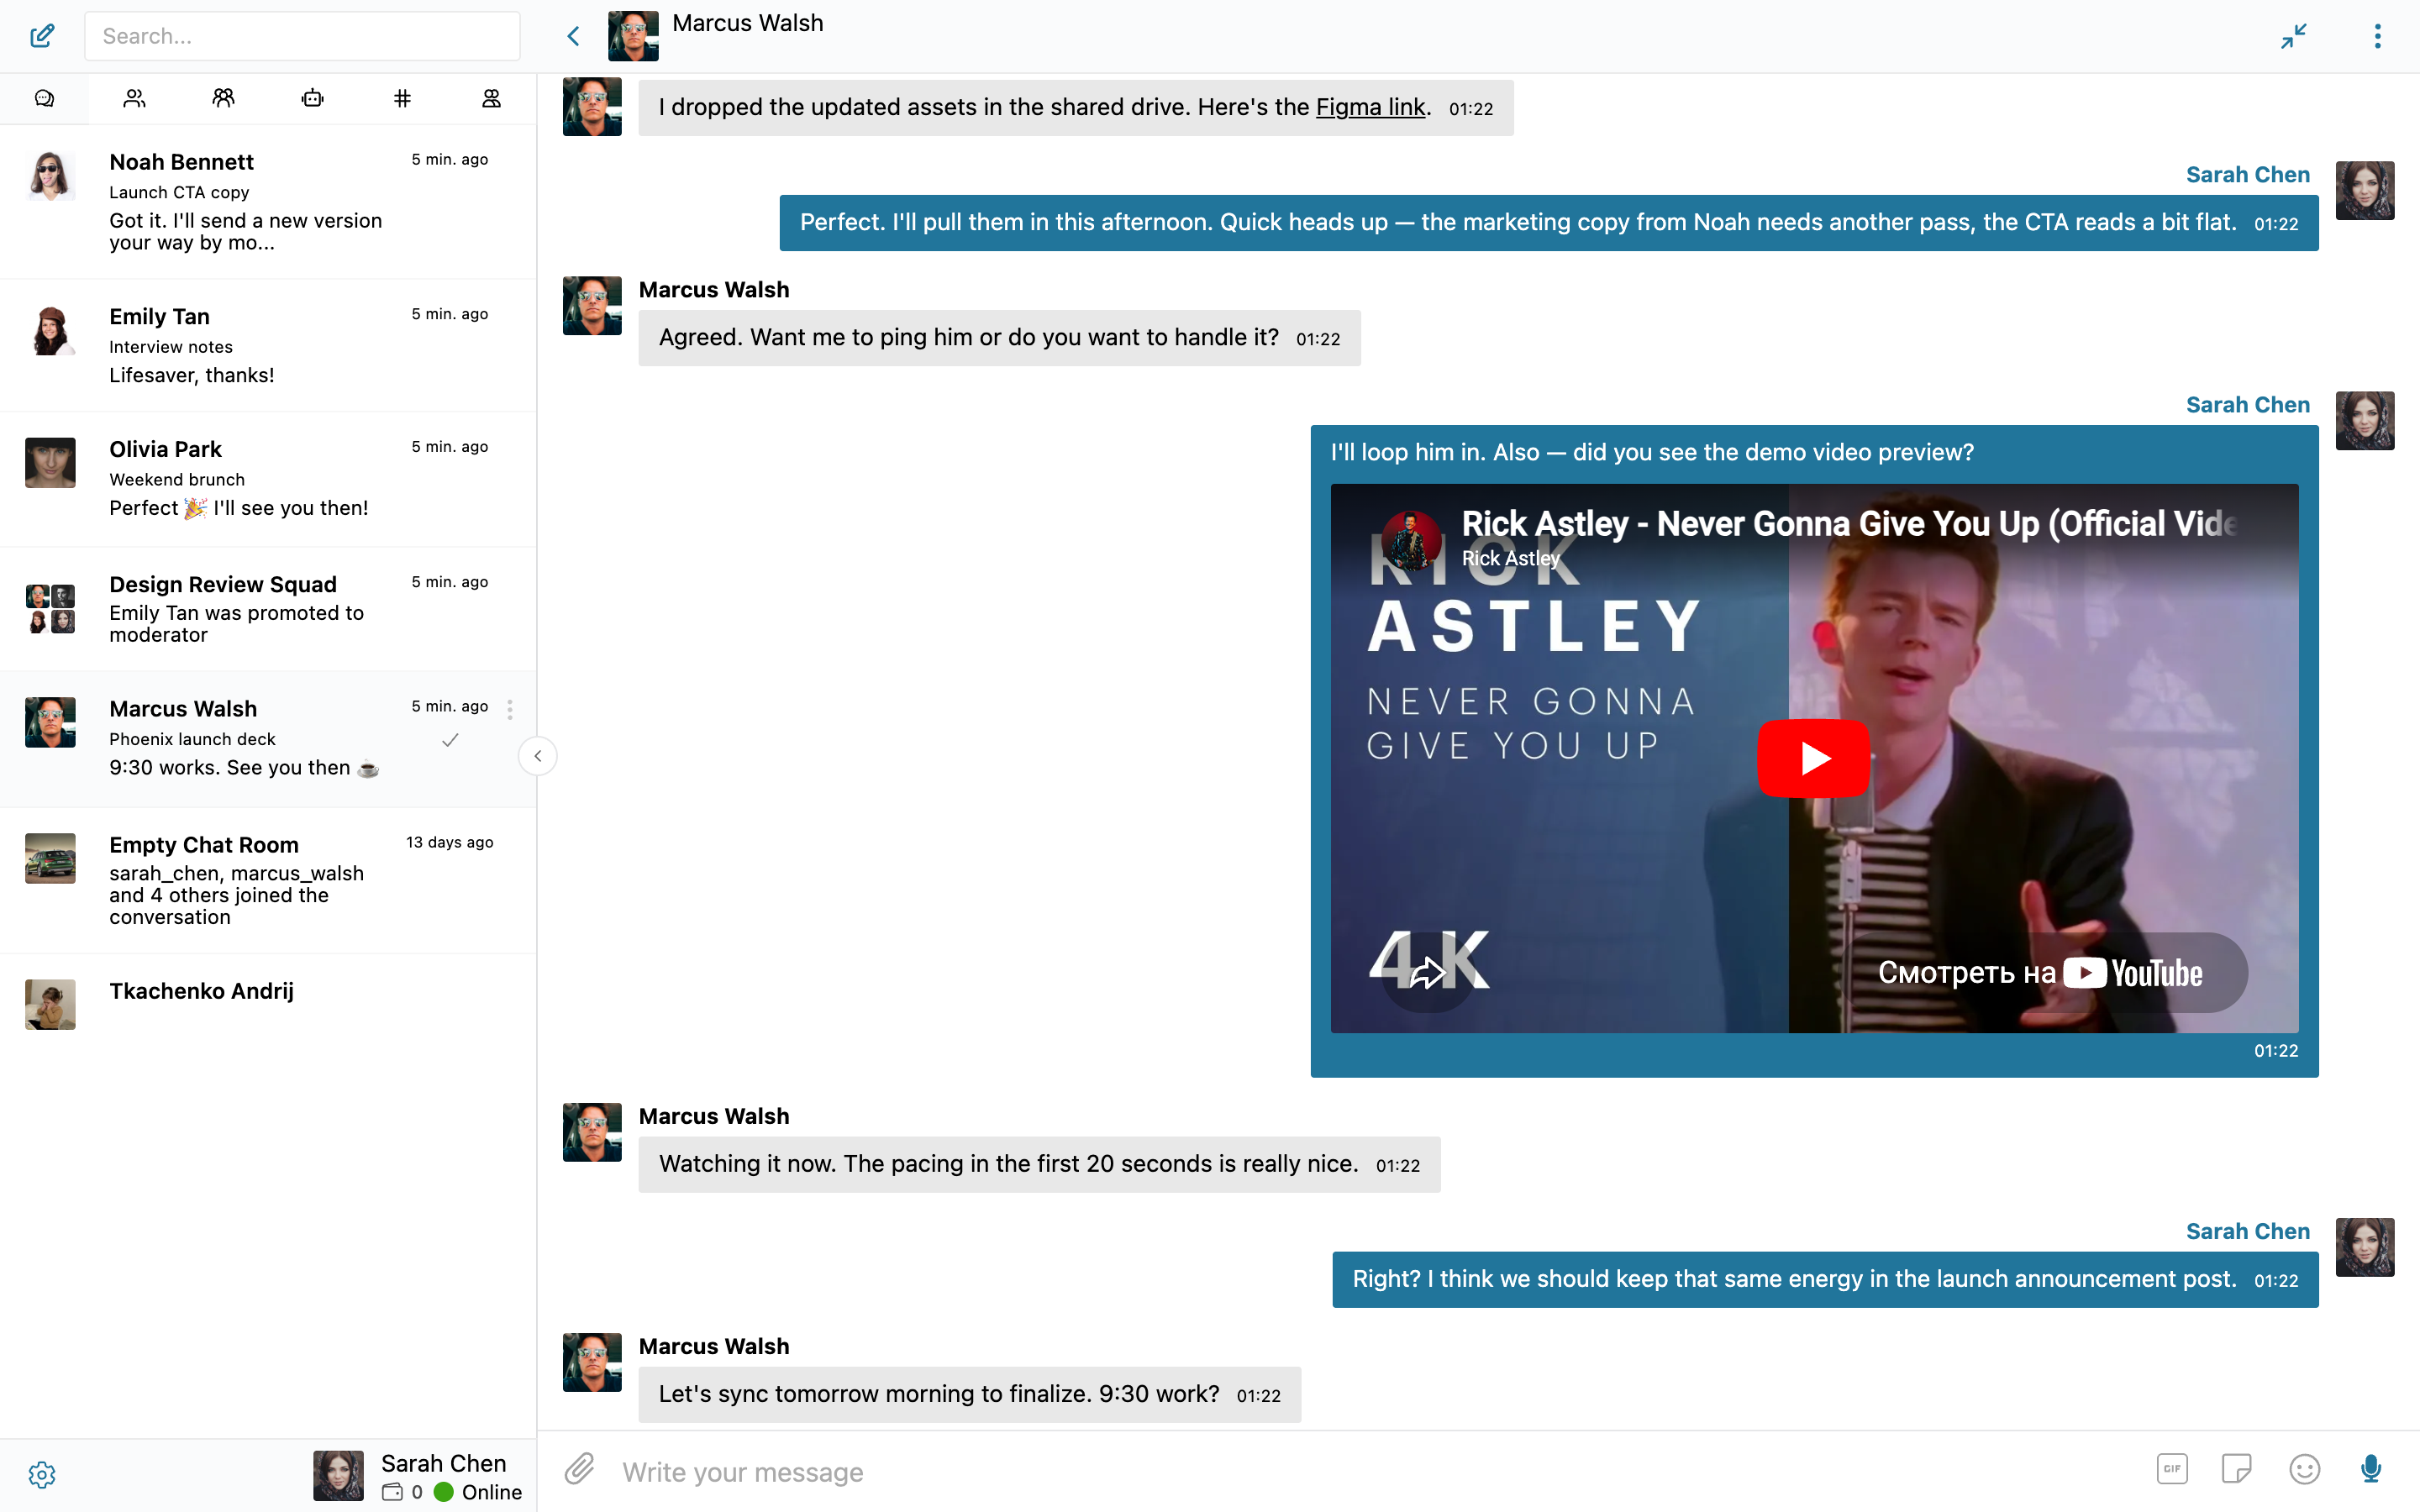Switch to the recent chats tab
Image resolution: width=2420 pixels, height=1512 pixels.
coord(44,98)
